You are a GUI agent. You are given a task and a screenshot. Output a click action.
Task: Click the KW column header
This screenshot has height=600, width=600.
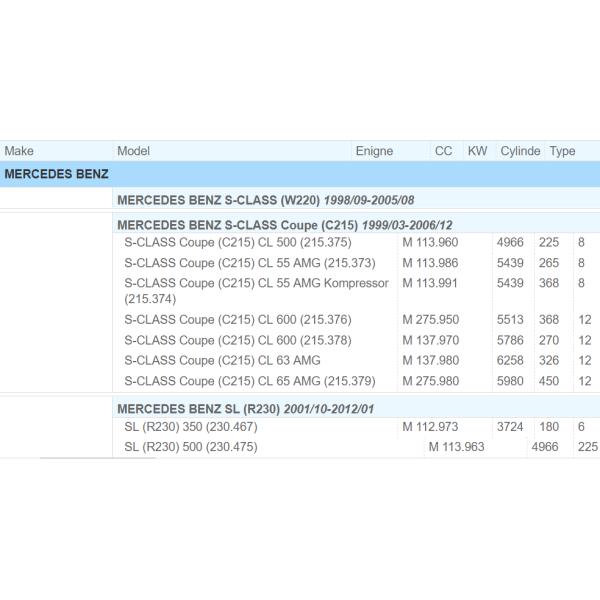477,151
